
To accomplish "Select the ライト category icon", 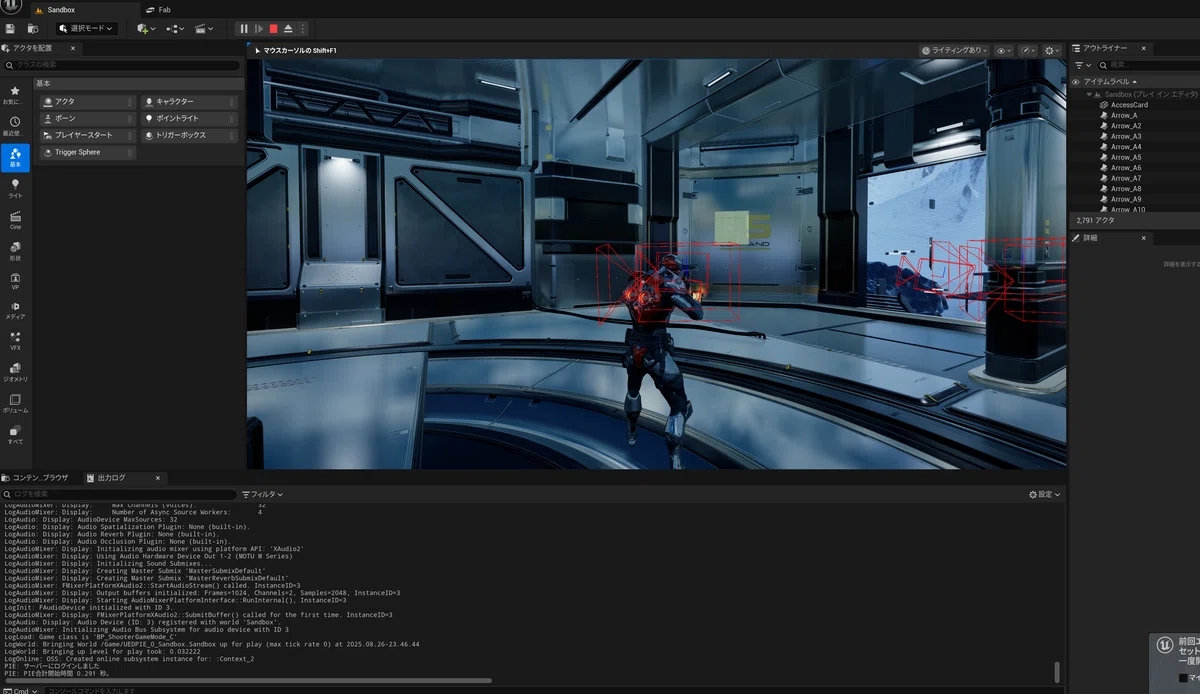I will (x=15, y=188).
